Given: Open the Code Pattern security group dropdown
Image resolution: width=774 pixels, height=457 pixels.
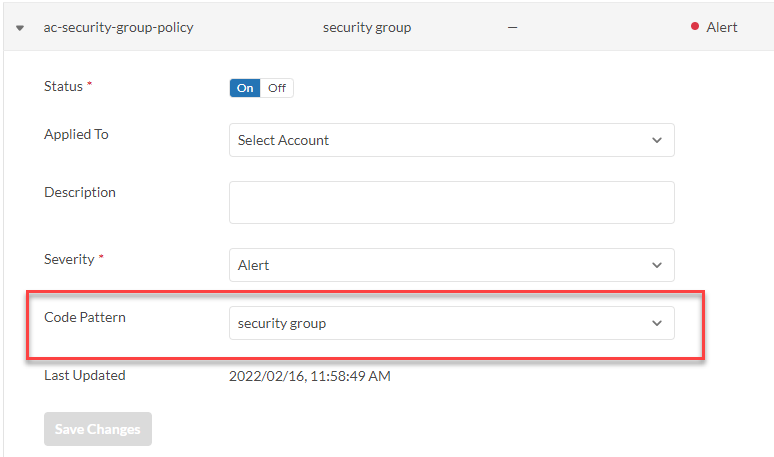Looking at the screenshot, I should pyautogui.click(x=451, y=323).
